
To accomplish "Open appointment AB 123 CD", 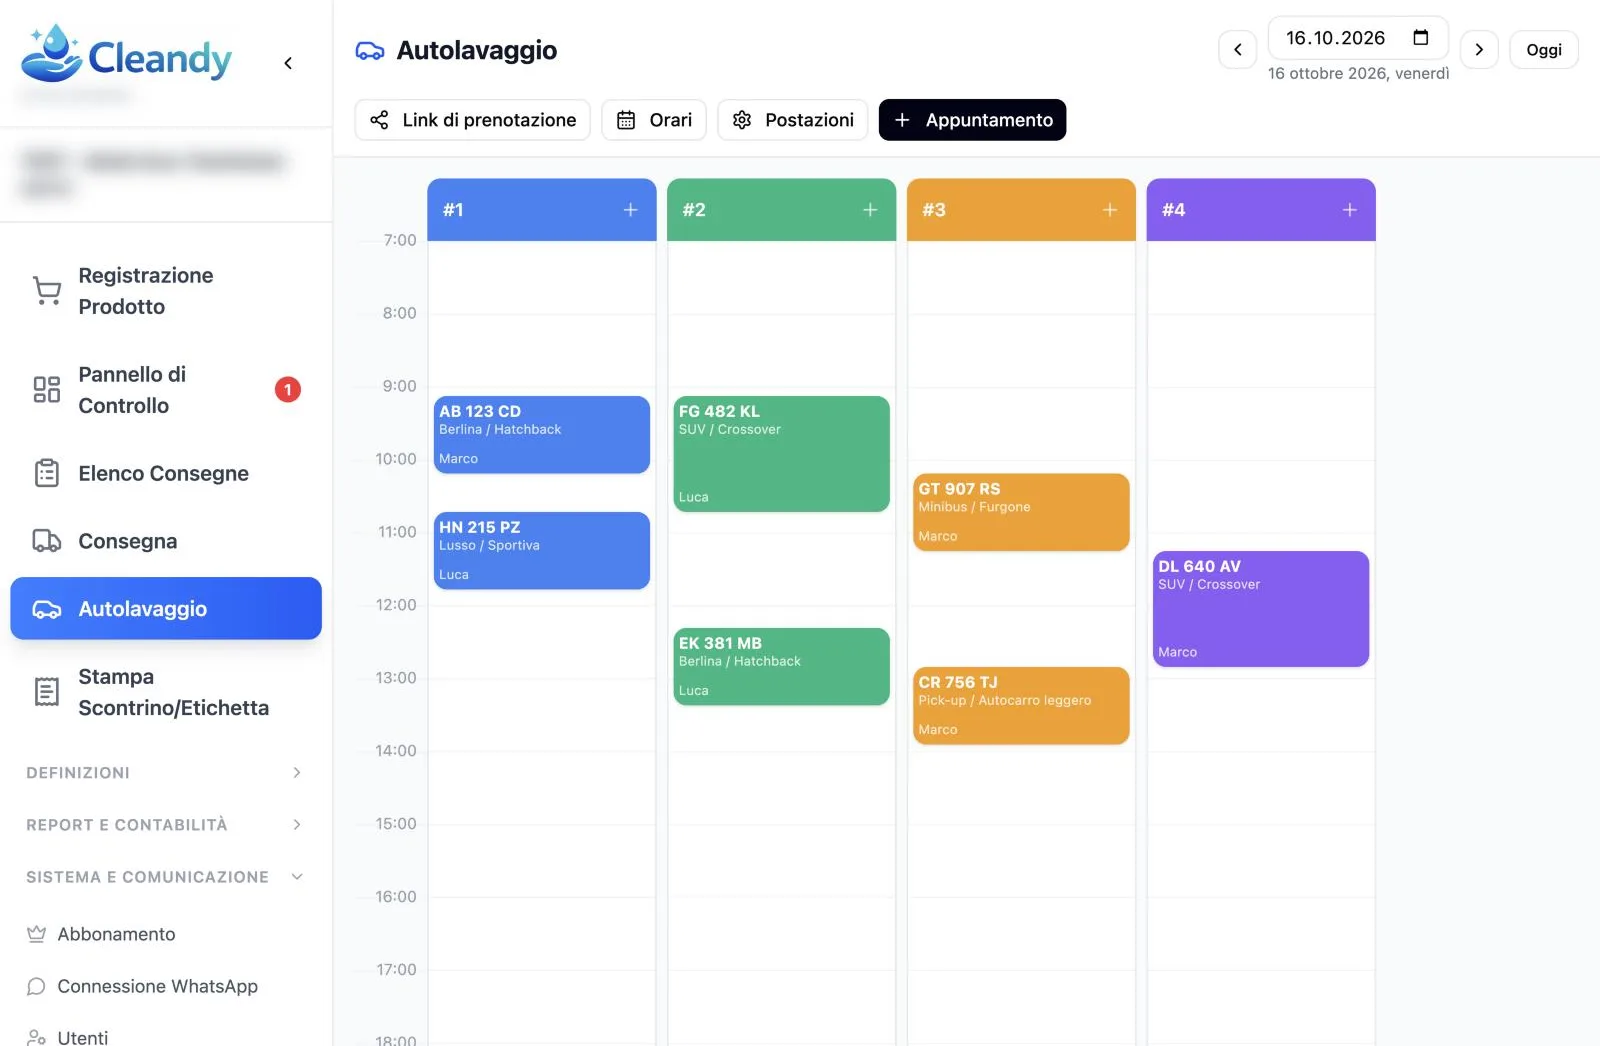I will click(x=542, y=434).
